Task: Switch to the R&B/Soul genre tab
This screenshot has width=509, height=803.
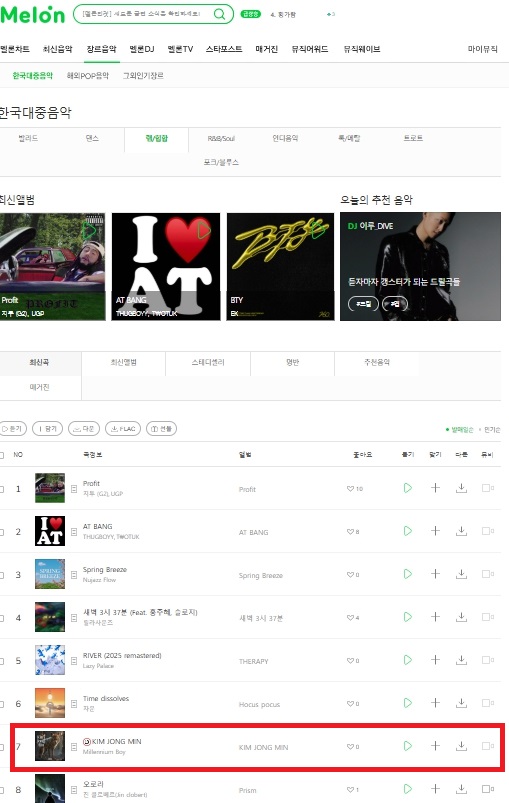Action: [221, 138]
